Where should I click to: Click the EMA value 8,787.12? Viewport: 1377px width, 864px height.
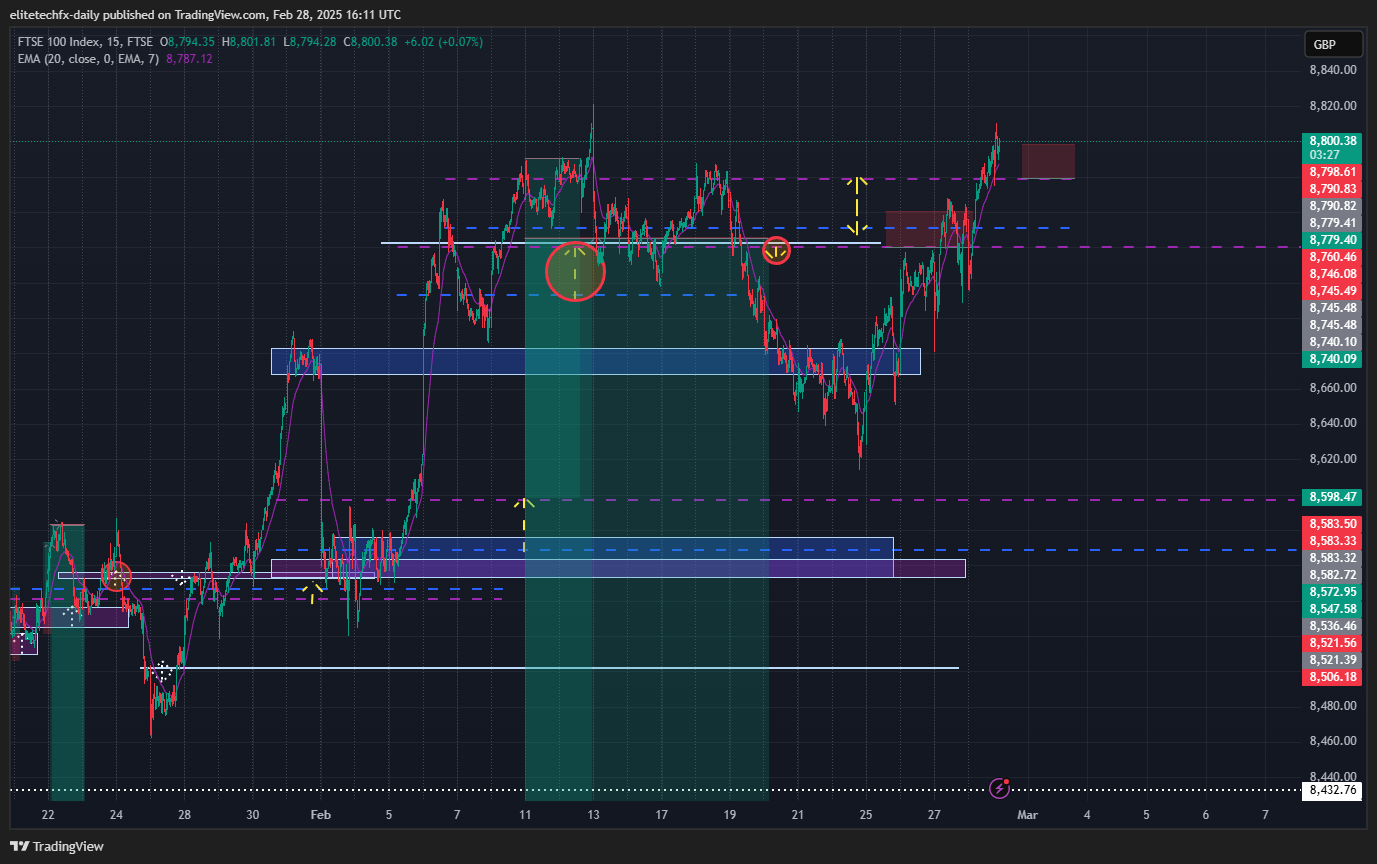coord(189,59)
